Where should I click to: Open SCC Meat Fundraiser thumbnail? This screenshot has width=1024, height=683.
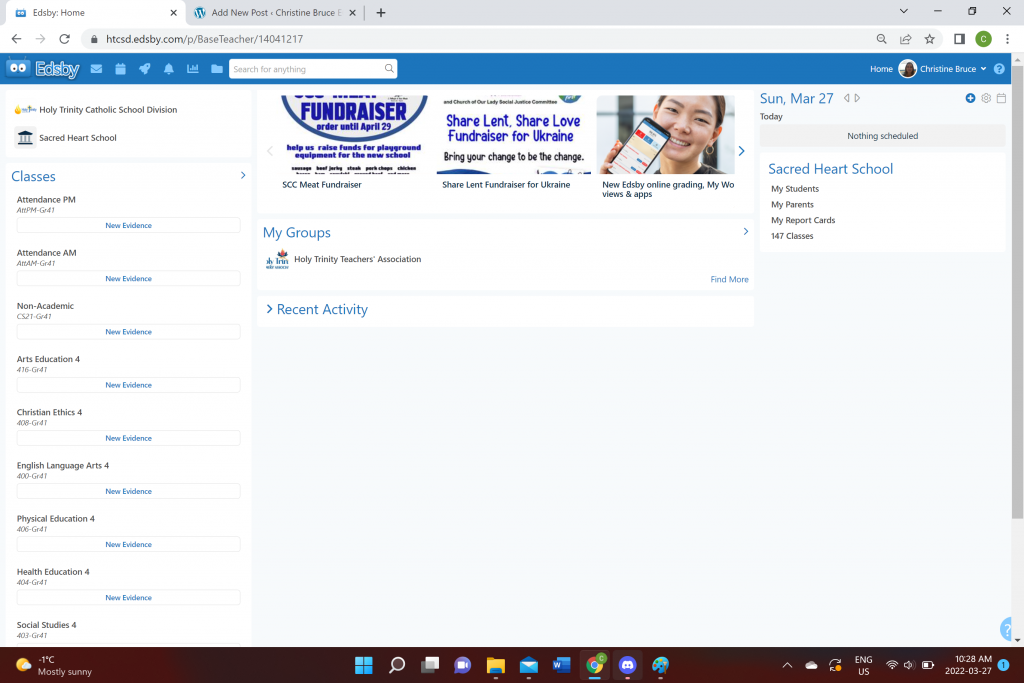354,135
